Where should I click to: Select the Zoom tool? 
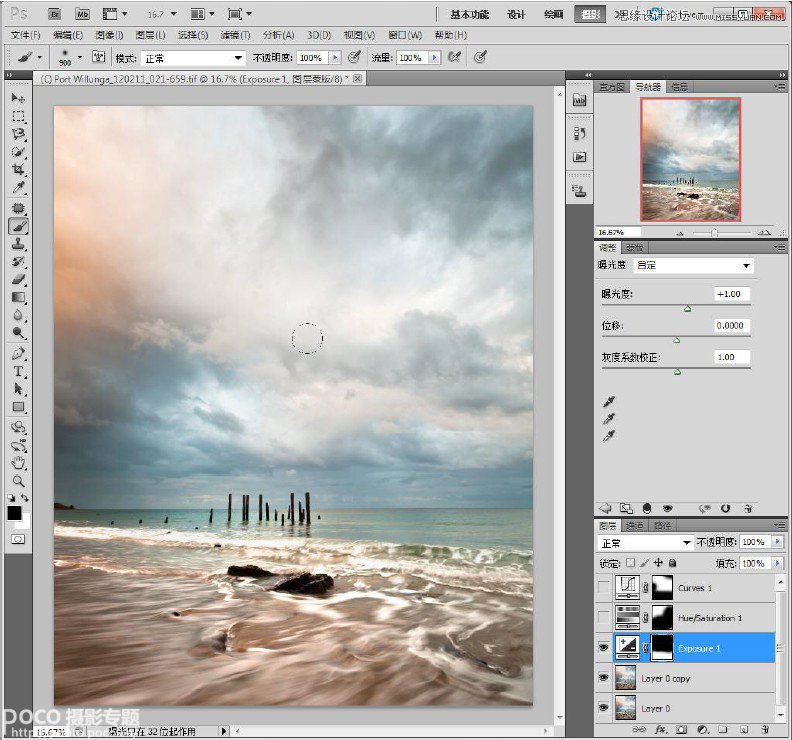tap(18, 481)
